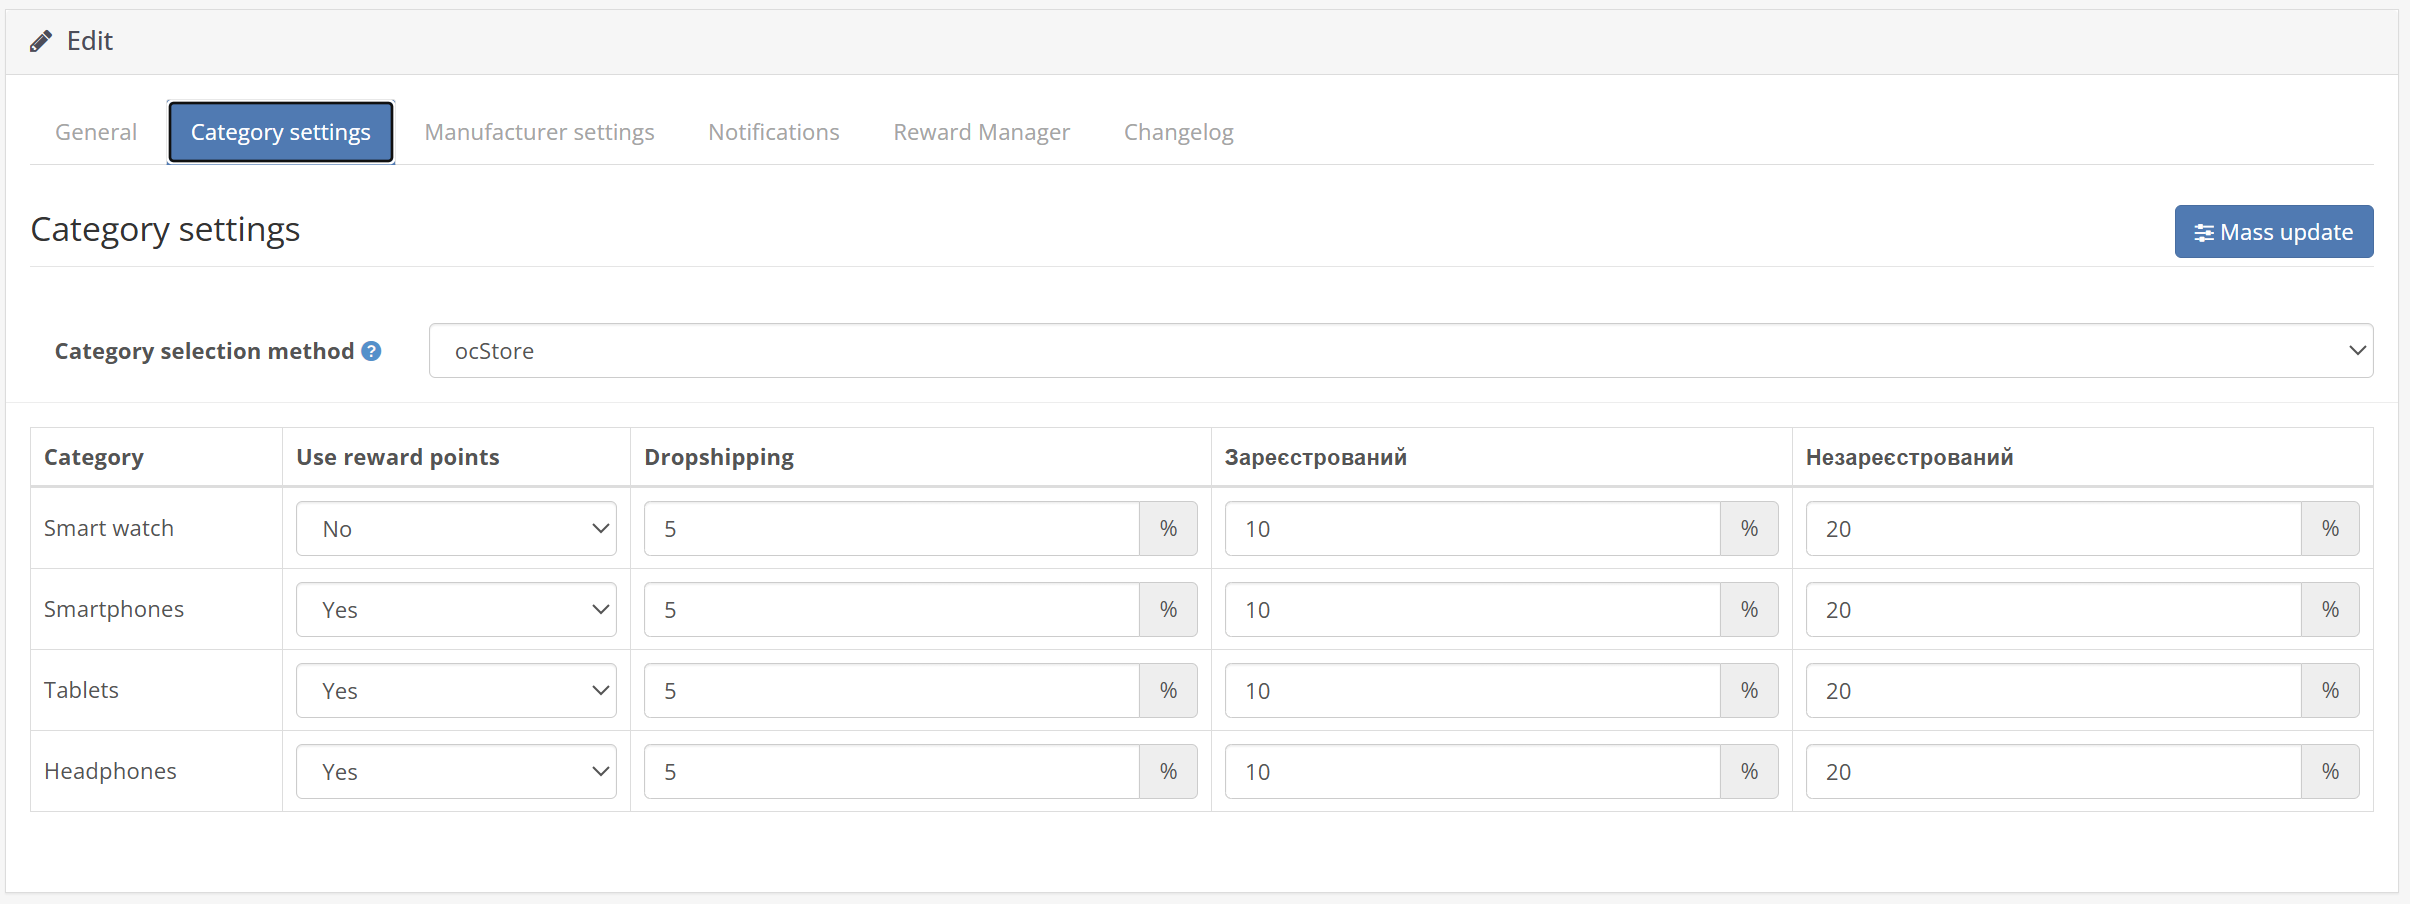Click the Mass update button
The width and height of the screenshot is (2410, 904).
[x=2274, y=232]
